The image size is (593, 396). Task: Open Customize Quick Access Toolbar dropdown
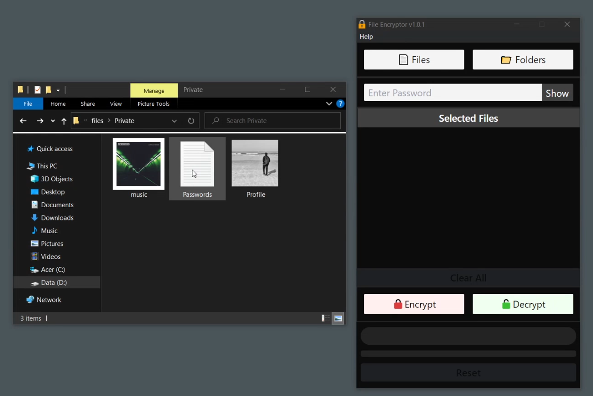[x=58, y=90]
